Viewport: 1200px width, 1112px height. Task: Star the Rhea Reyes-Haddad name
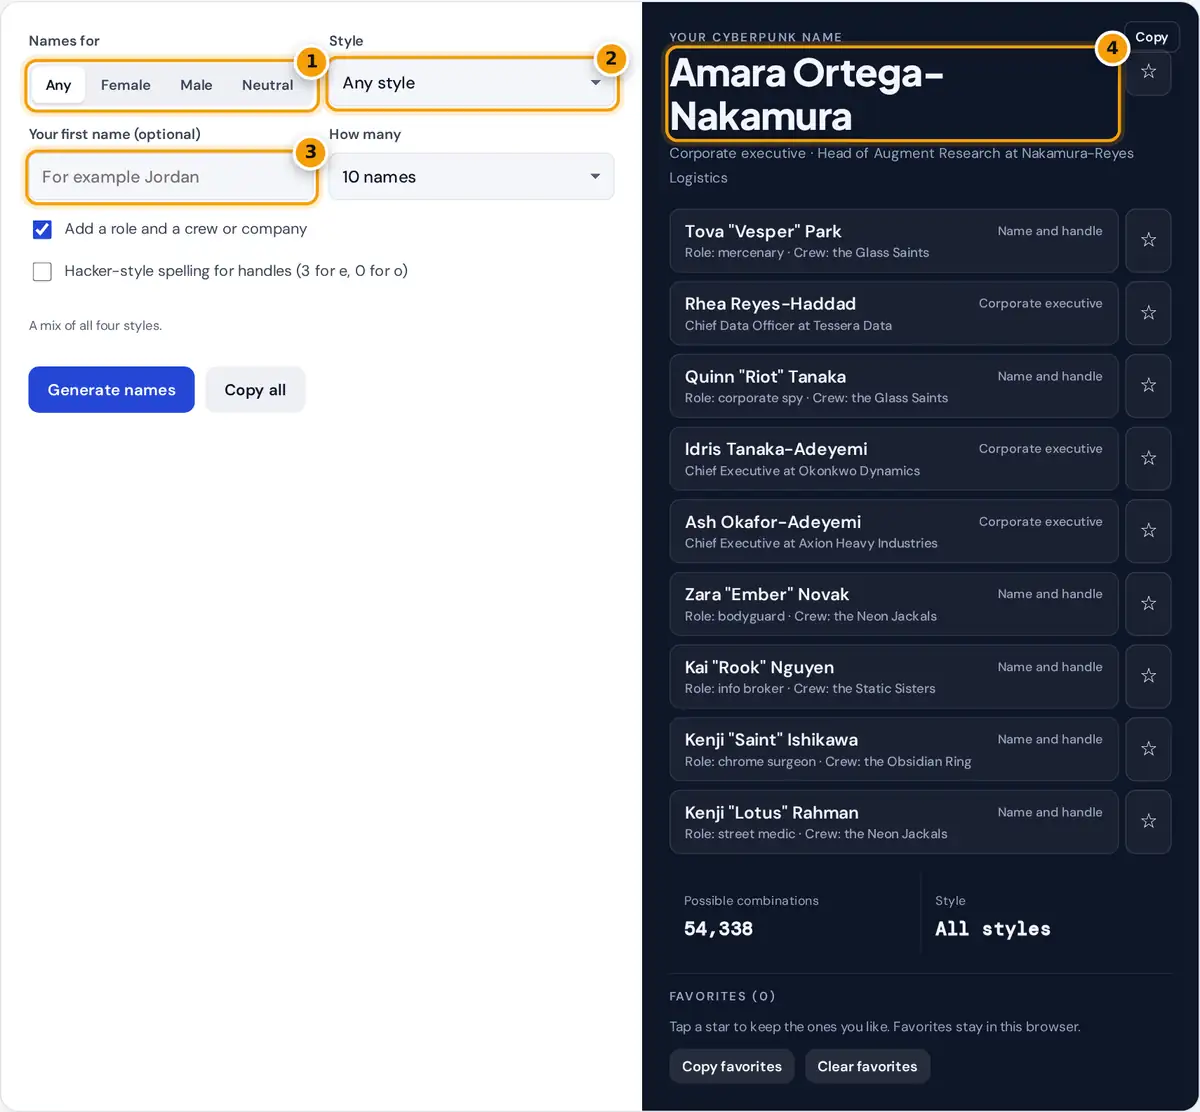tap(1148, 313)
